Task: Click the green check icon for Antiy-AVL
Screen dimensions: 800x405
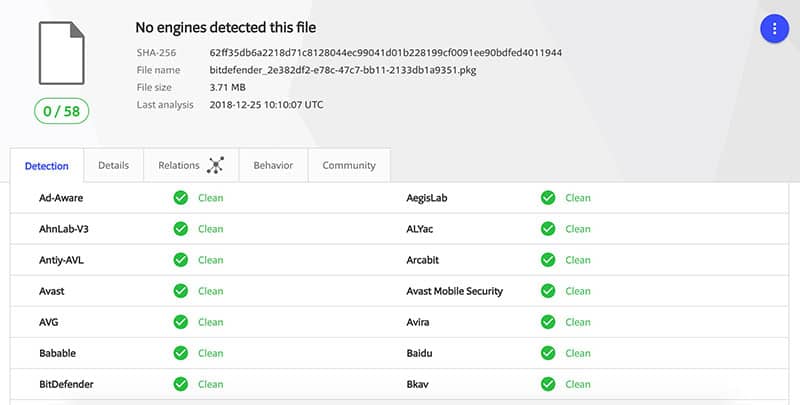Action: point(181,260)
